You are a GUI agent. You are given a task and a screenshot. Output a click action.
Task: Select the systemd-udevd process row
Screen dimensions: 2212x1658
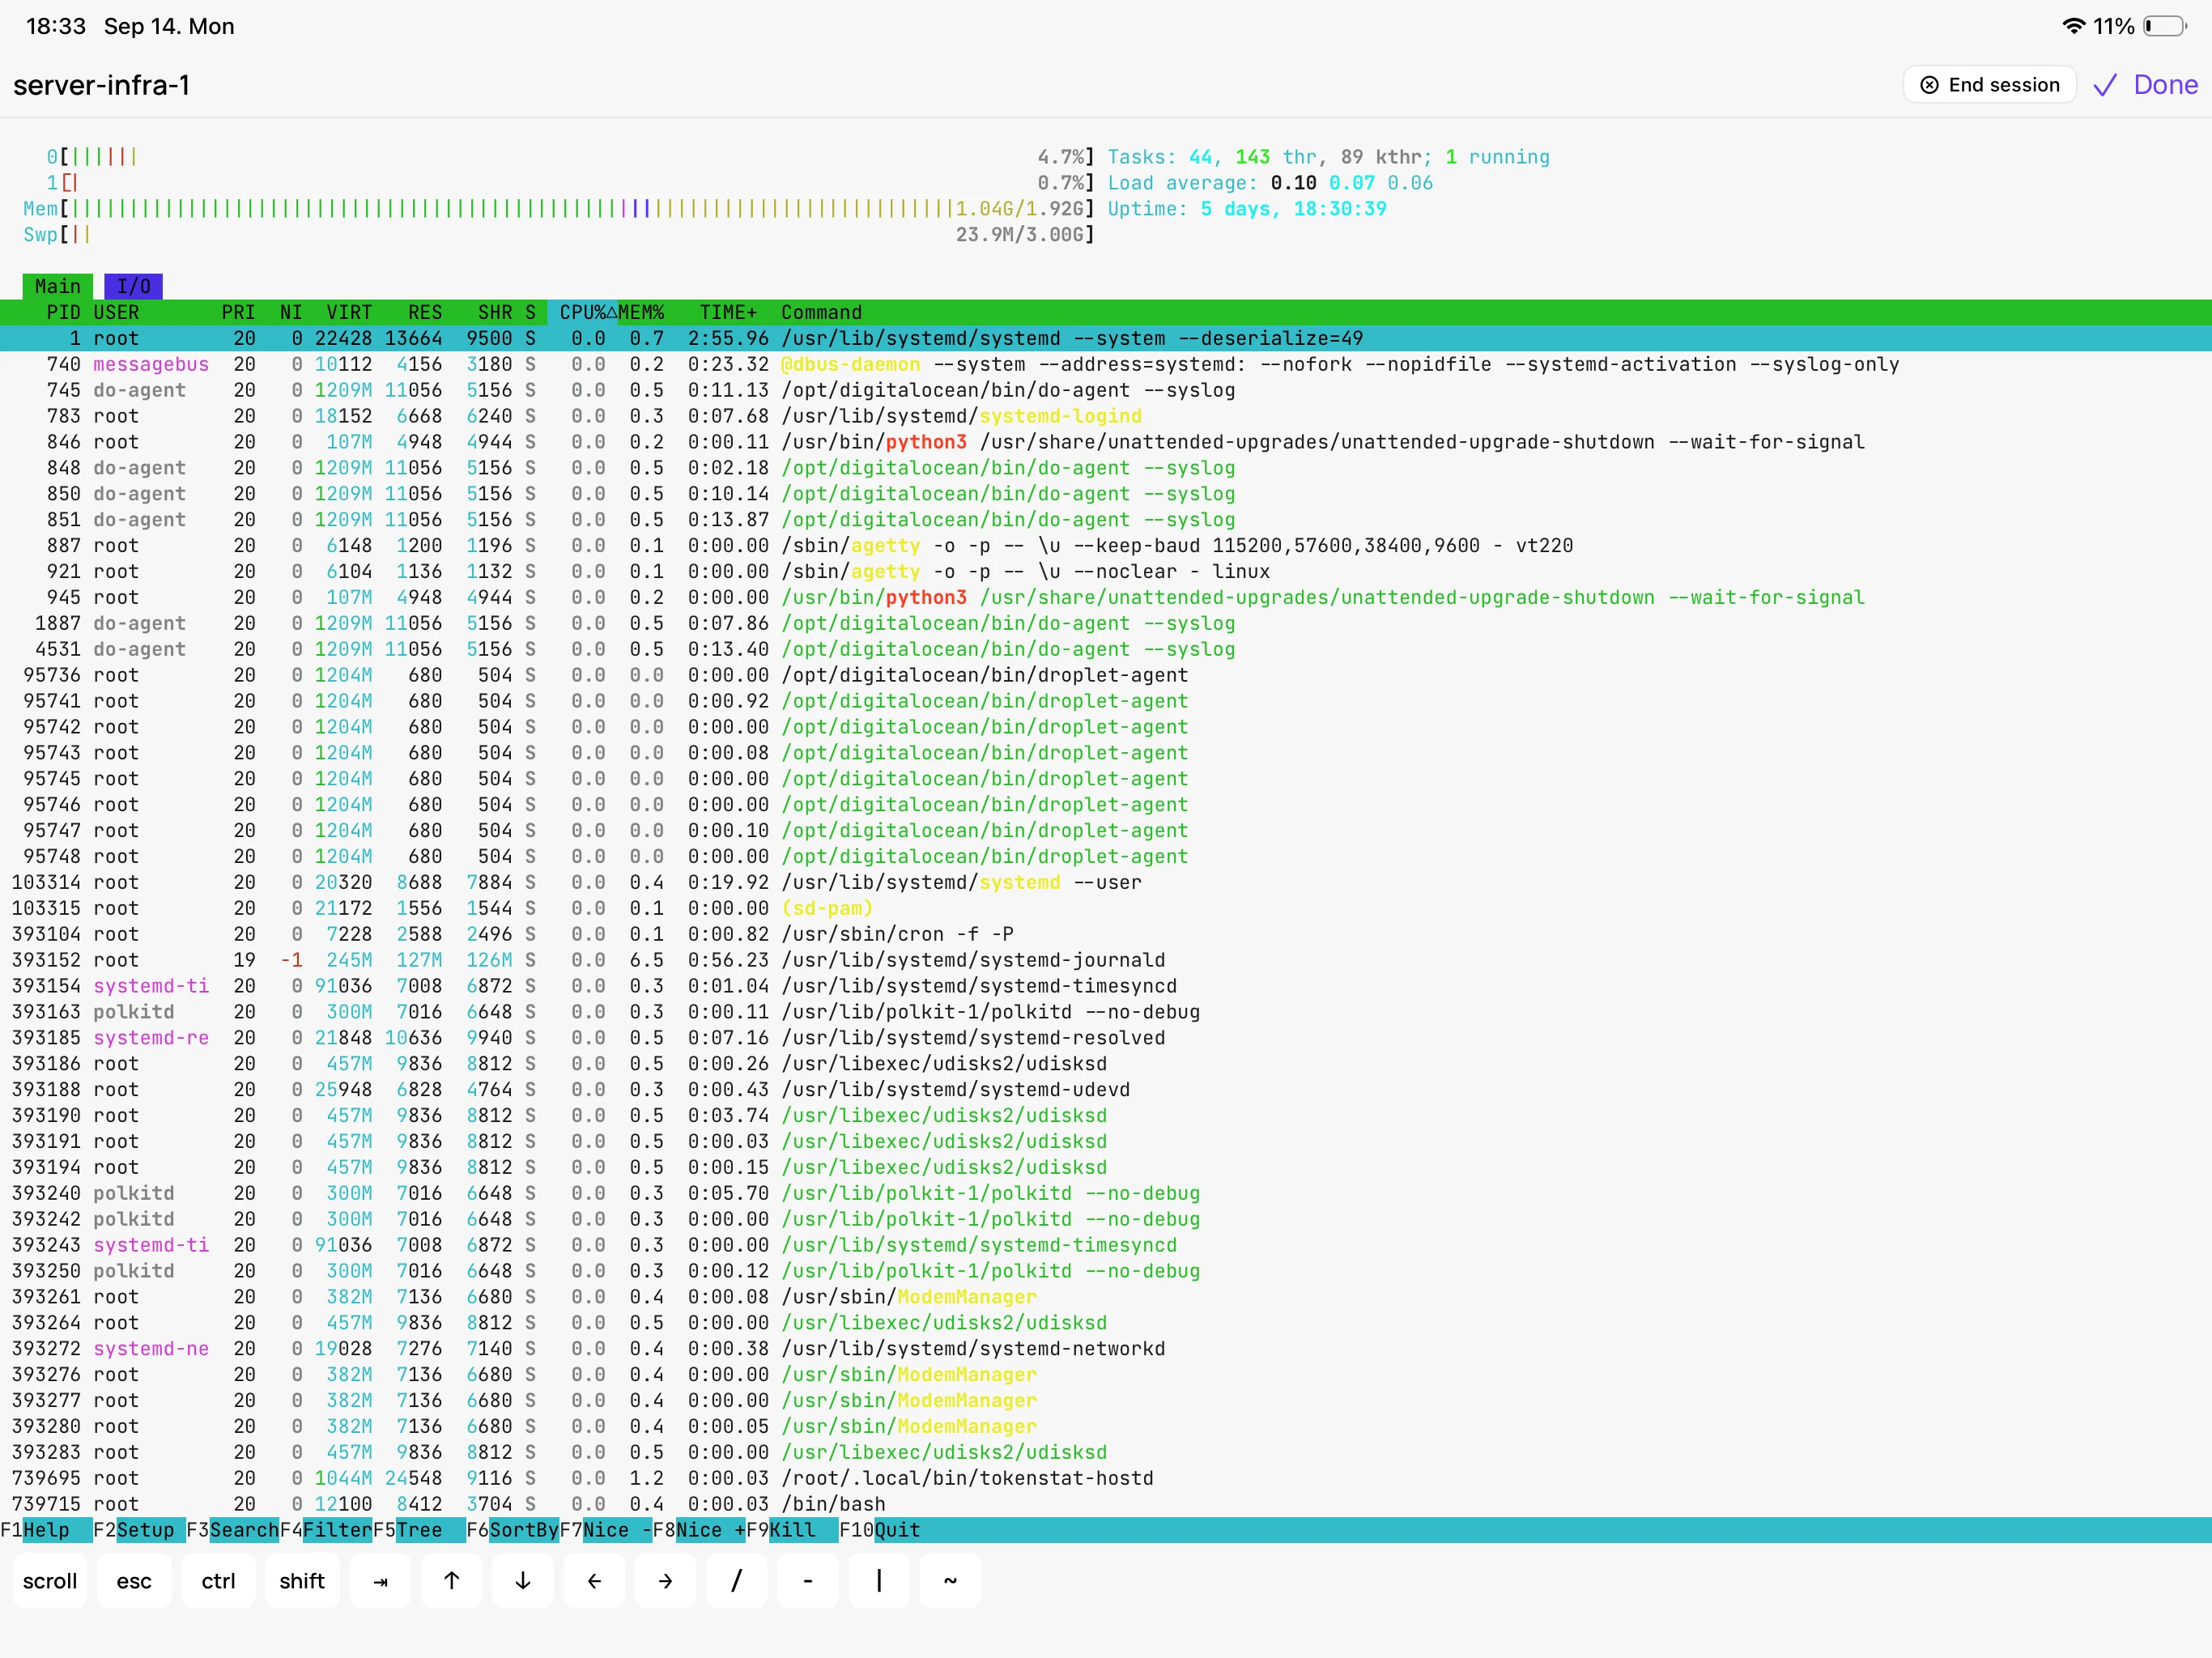click(1106, 1089)
